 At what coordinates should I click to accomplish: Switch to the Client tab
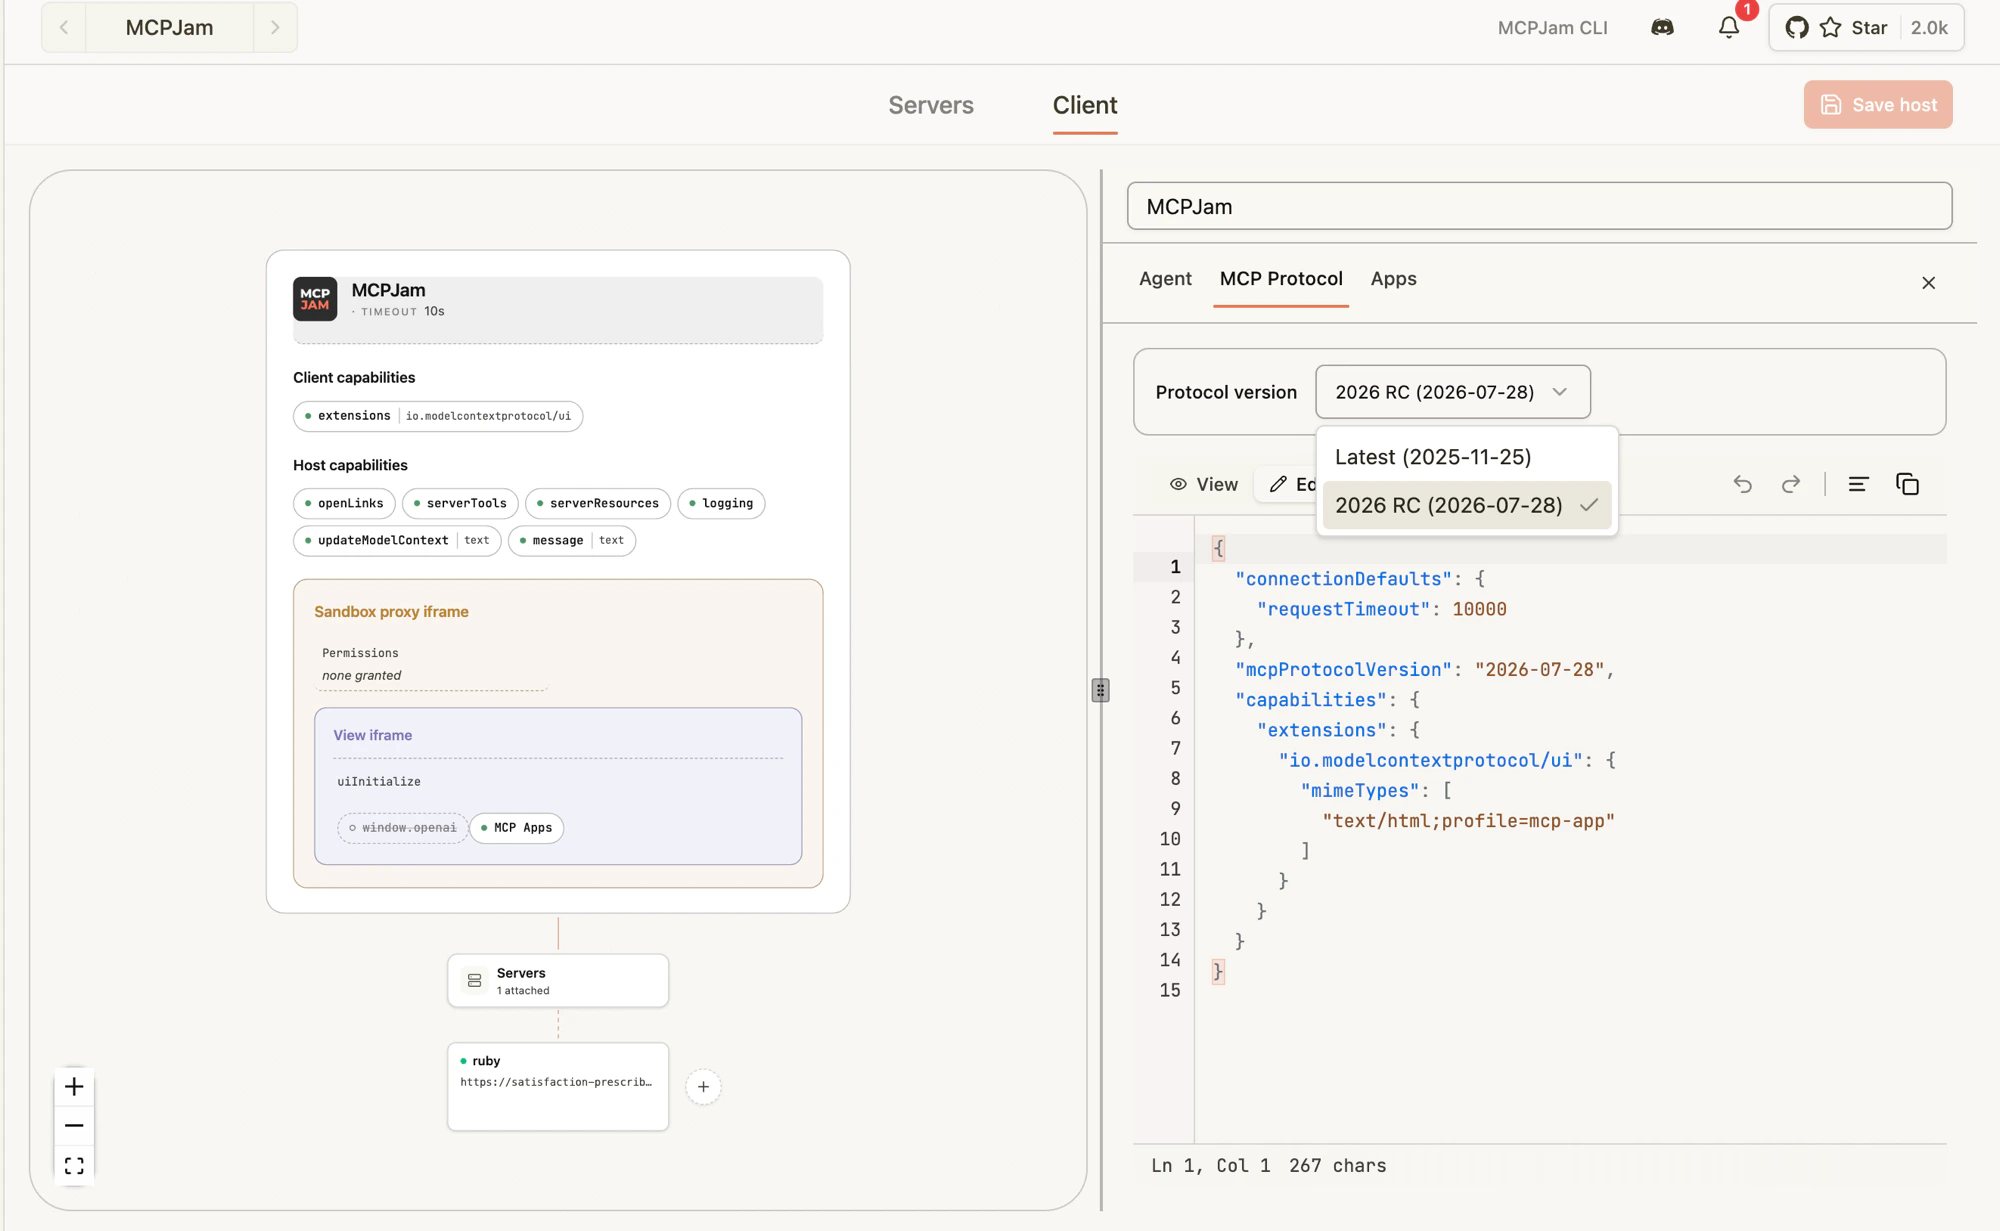click(x=1084, y=105)
